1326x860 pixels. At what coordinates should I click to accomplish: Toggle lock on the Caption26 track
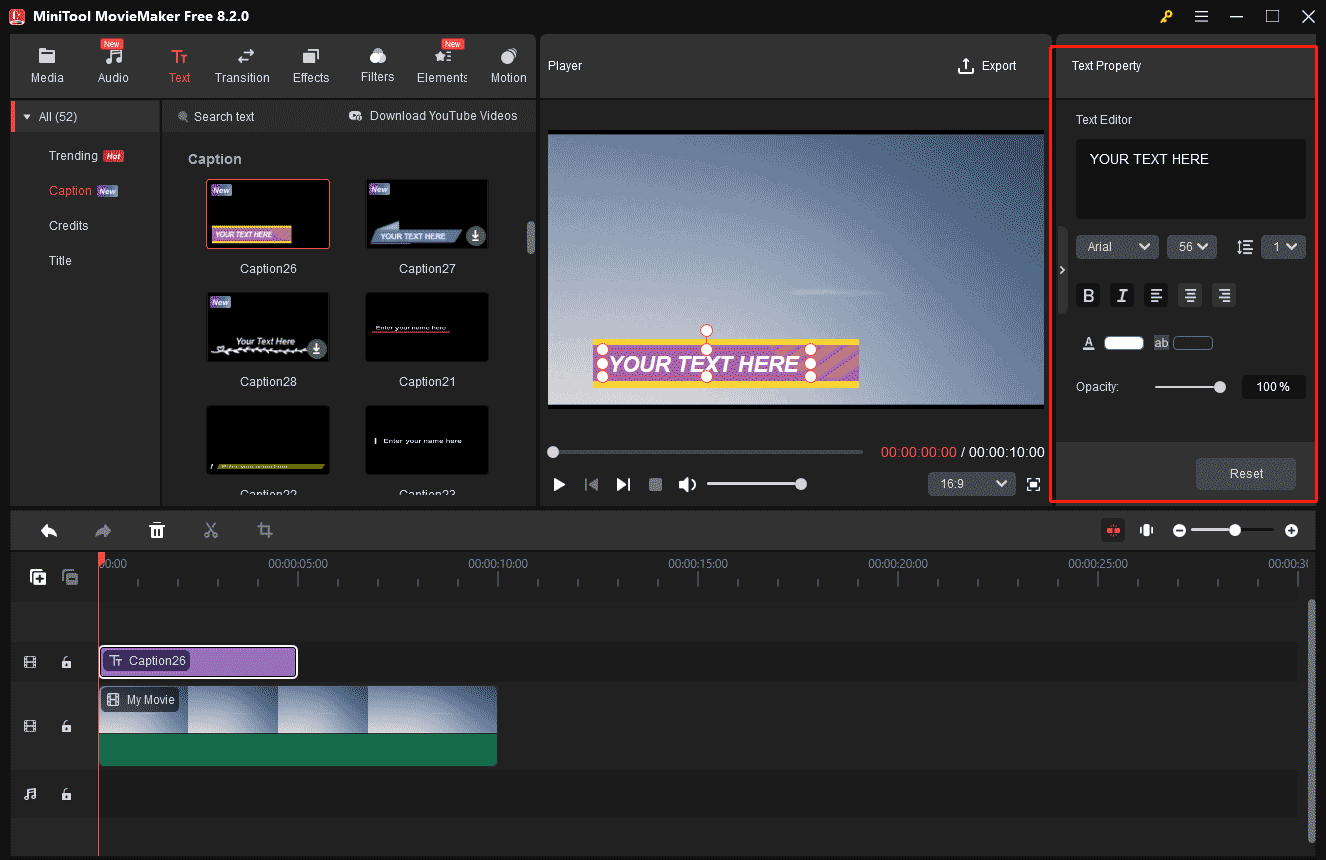point(66,662)
